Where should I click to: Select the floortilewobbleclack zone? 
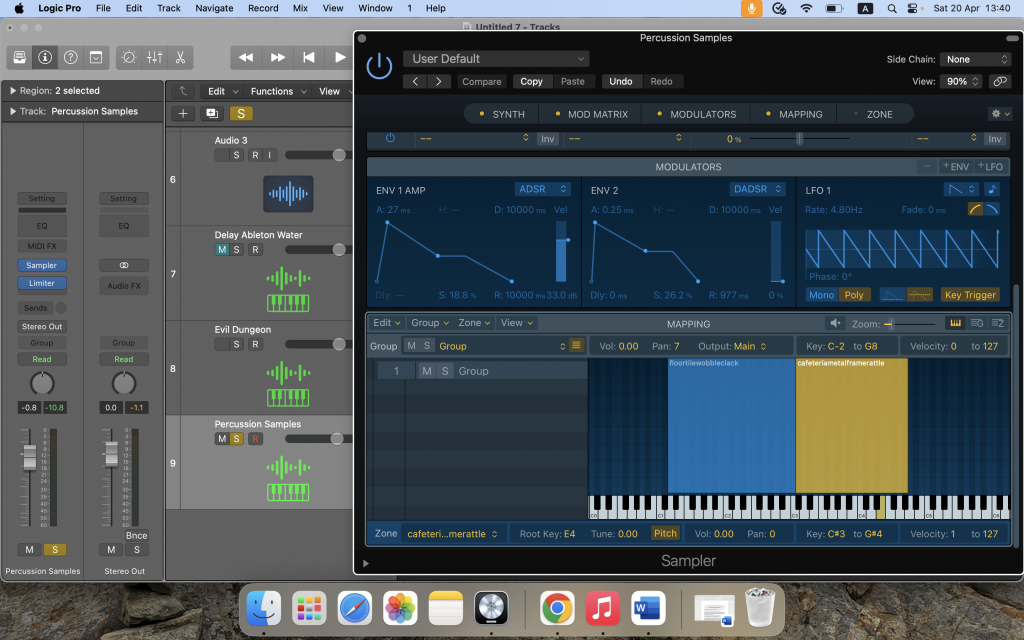click(x=731, y=425)
